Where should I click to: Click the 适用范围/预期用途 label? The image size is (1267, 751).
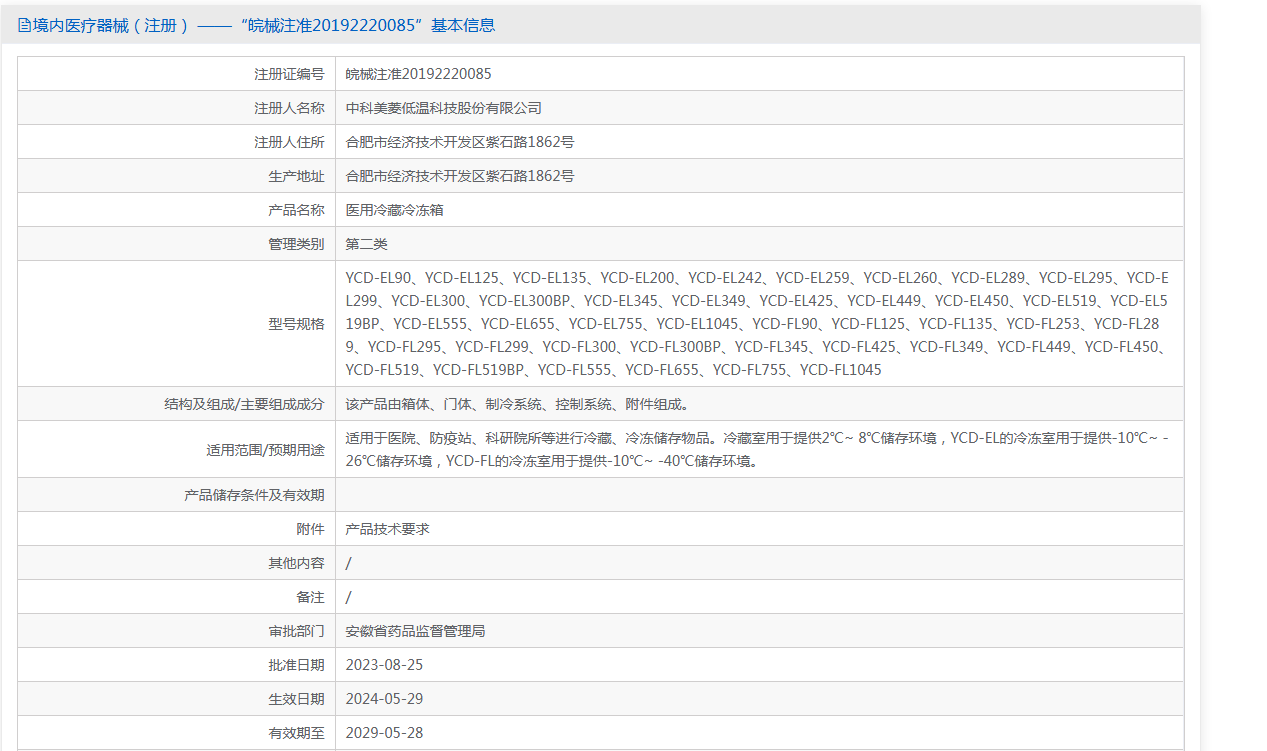tap(265, 450)
